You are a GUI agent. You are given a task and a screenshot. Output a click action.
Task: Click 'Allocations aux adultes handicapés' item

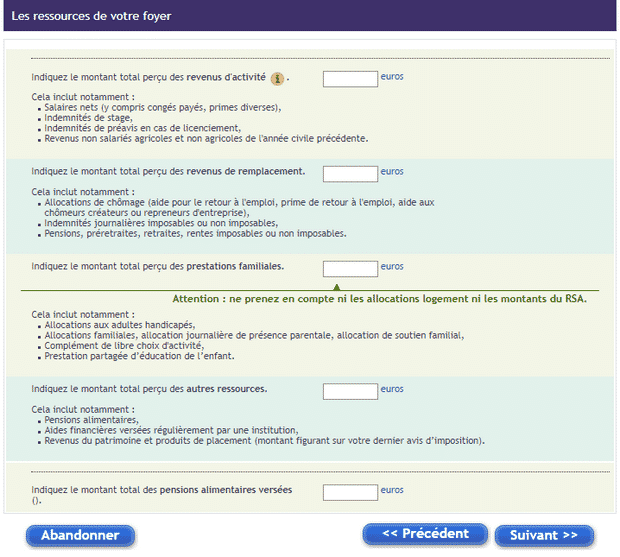(120, 325)
